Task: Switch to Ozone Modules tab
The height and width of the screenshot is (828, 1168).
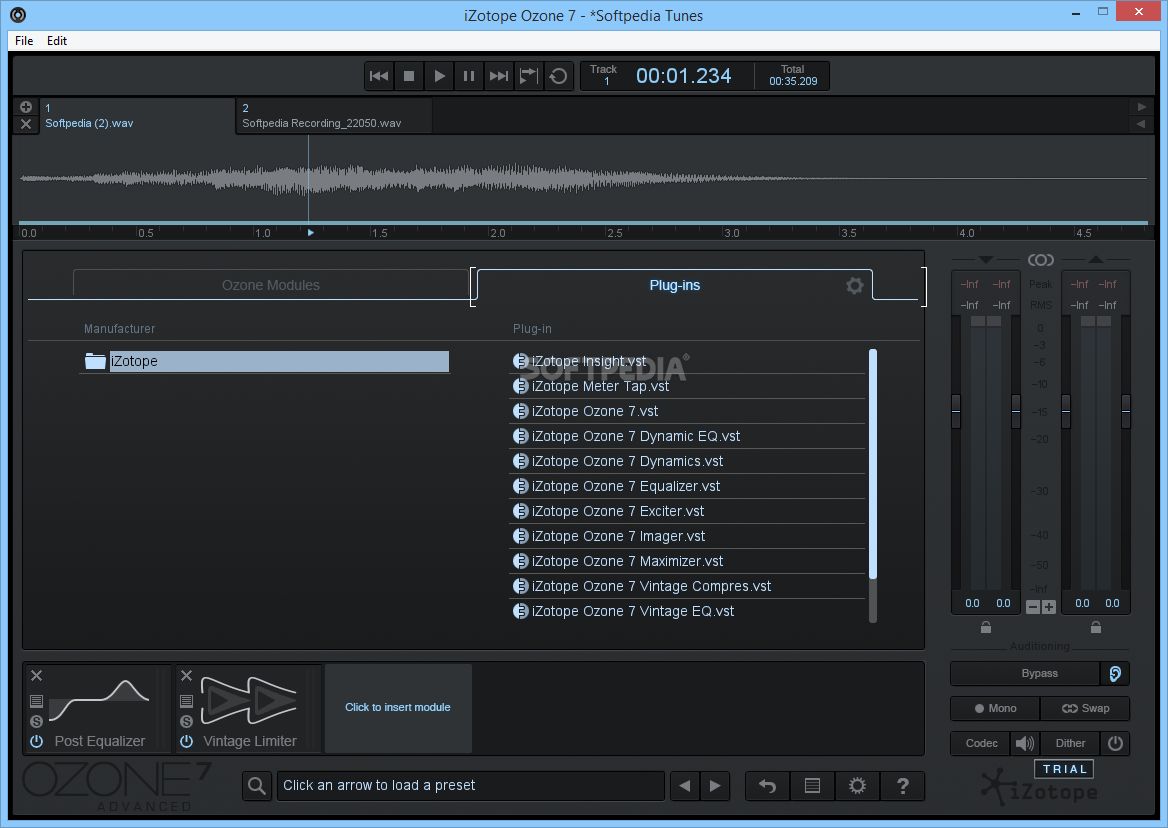Action: (x=270, y=285)
